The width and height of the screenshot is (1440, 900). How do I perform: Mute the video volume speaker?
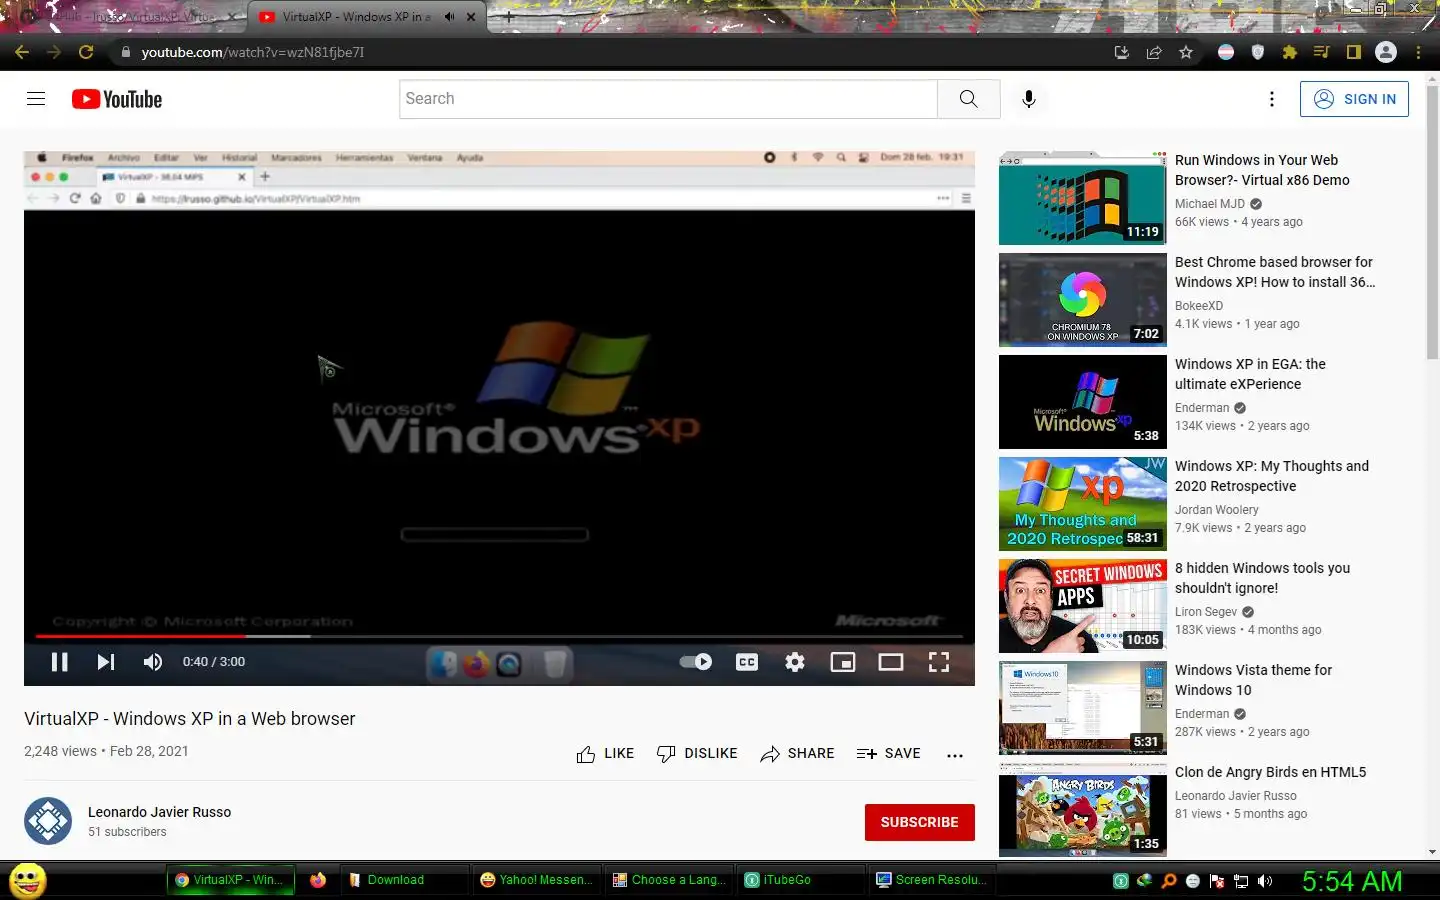point(152,662)
